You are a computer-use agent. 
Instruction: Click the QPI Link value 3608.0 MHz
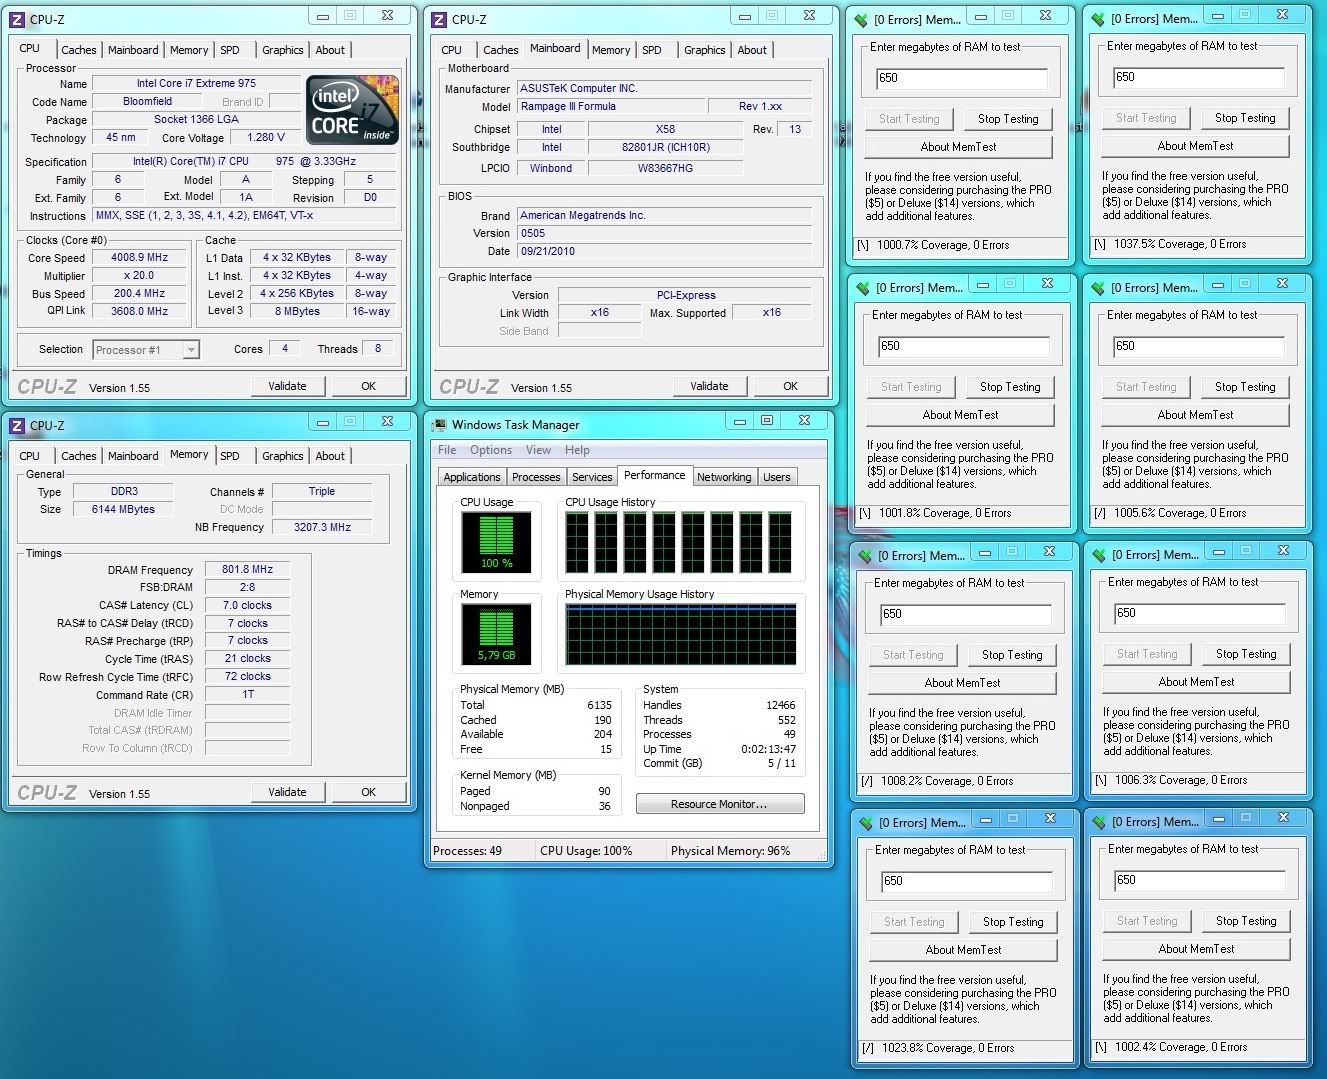pos(139,311)
